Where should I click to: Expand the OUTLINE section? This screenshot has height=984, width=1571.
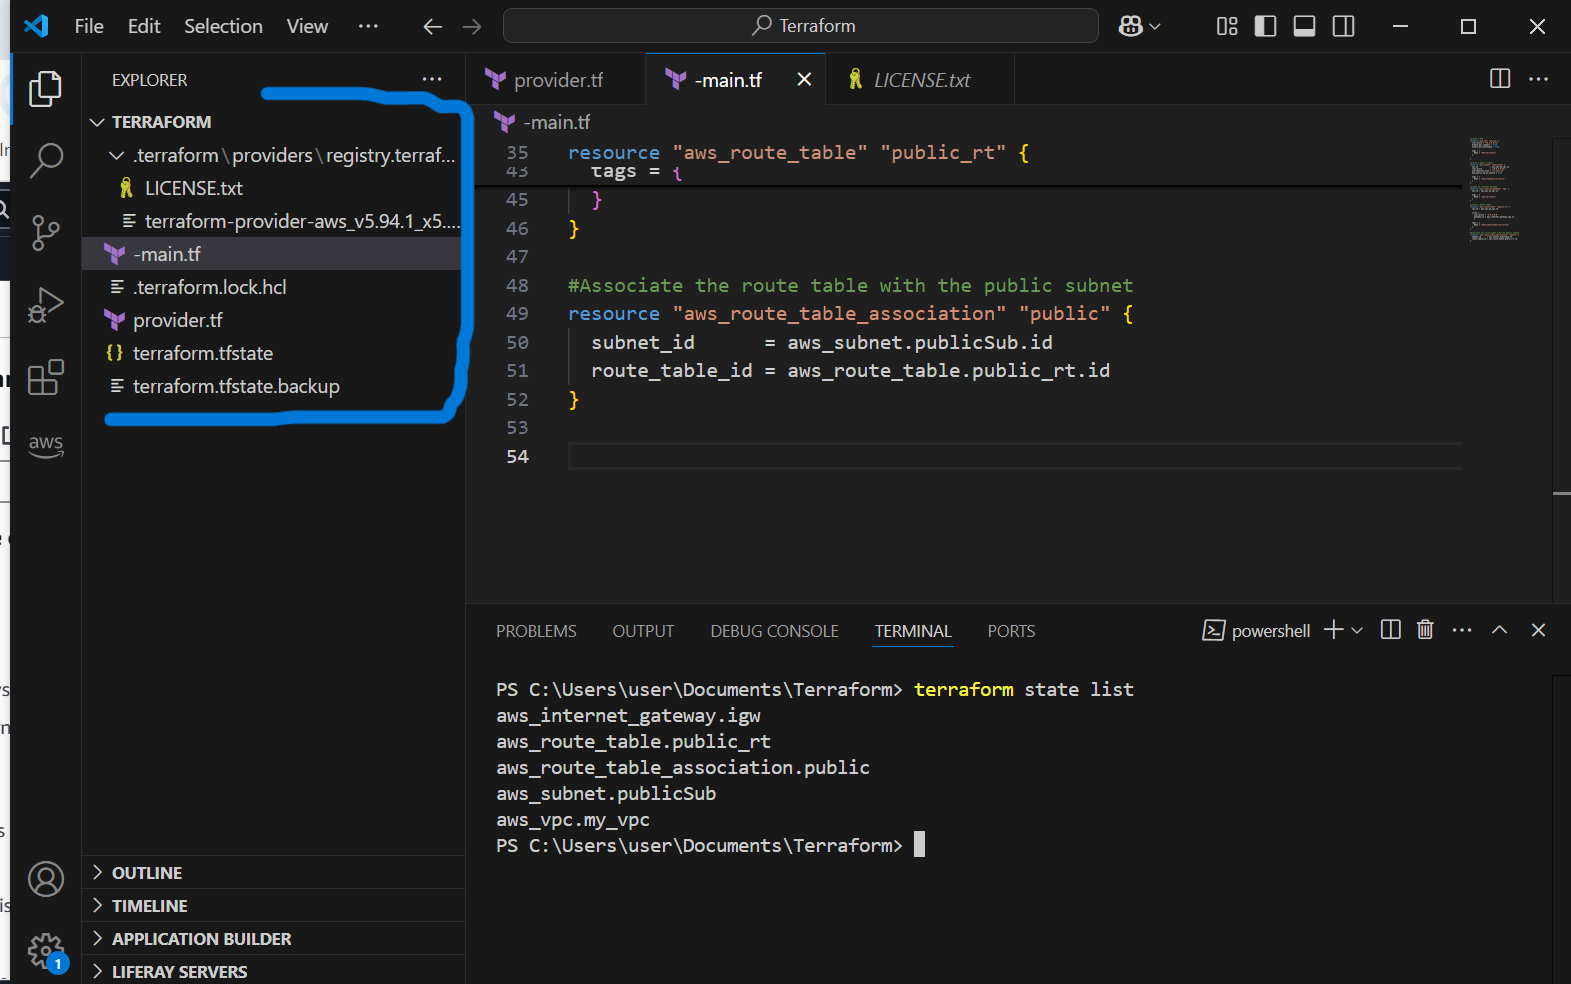[x=274, y=873]
